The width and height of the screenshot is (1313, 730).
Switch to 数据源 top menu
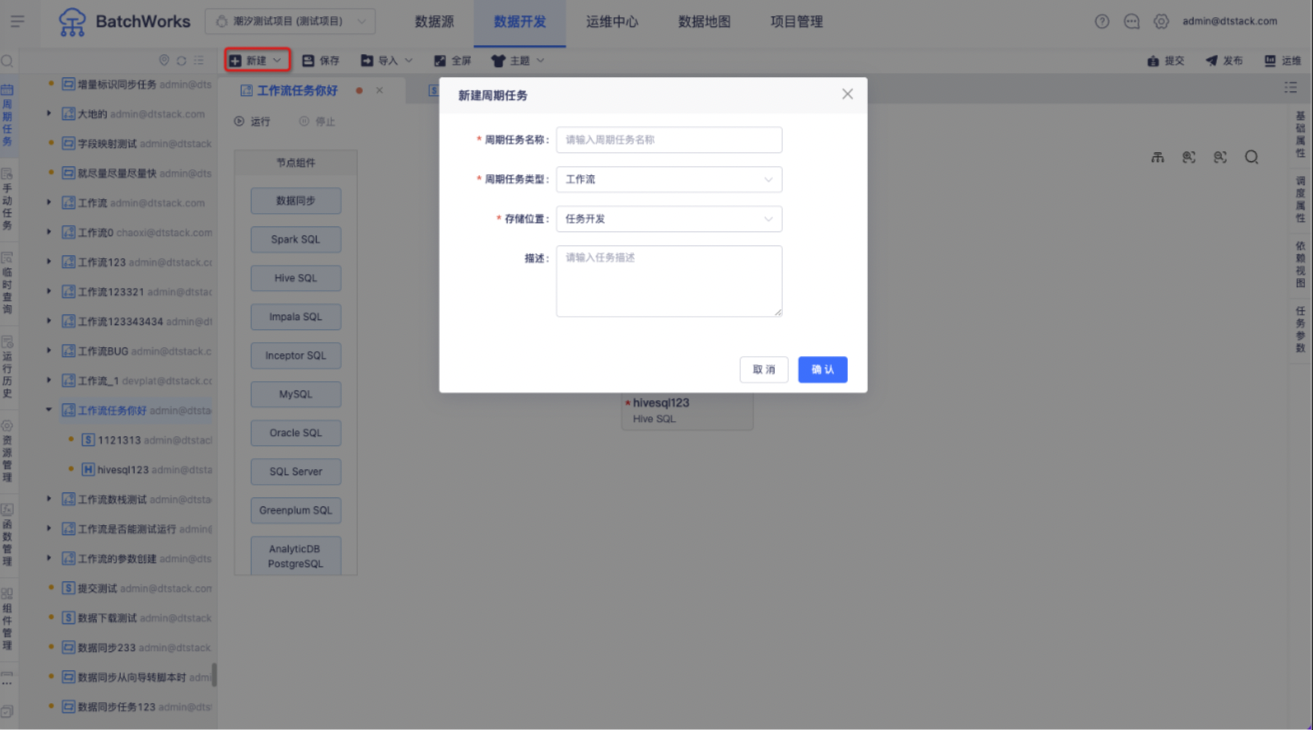434,22
